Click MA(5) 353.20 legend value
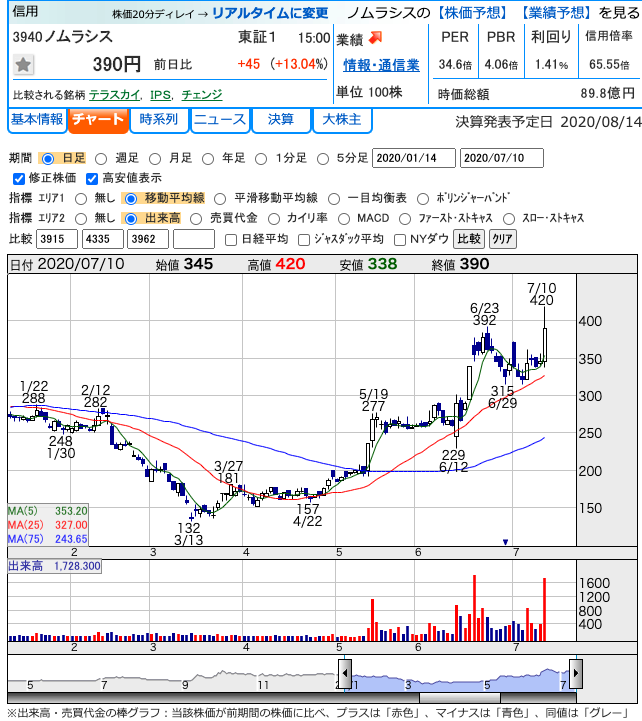Screen dimensions: 642x721 71,511
